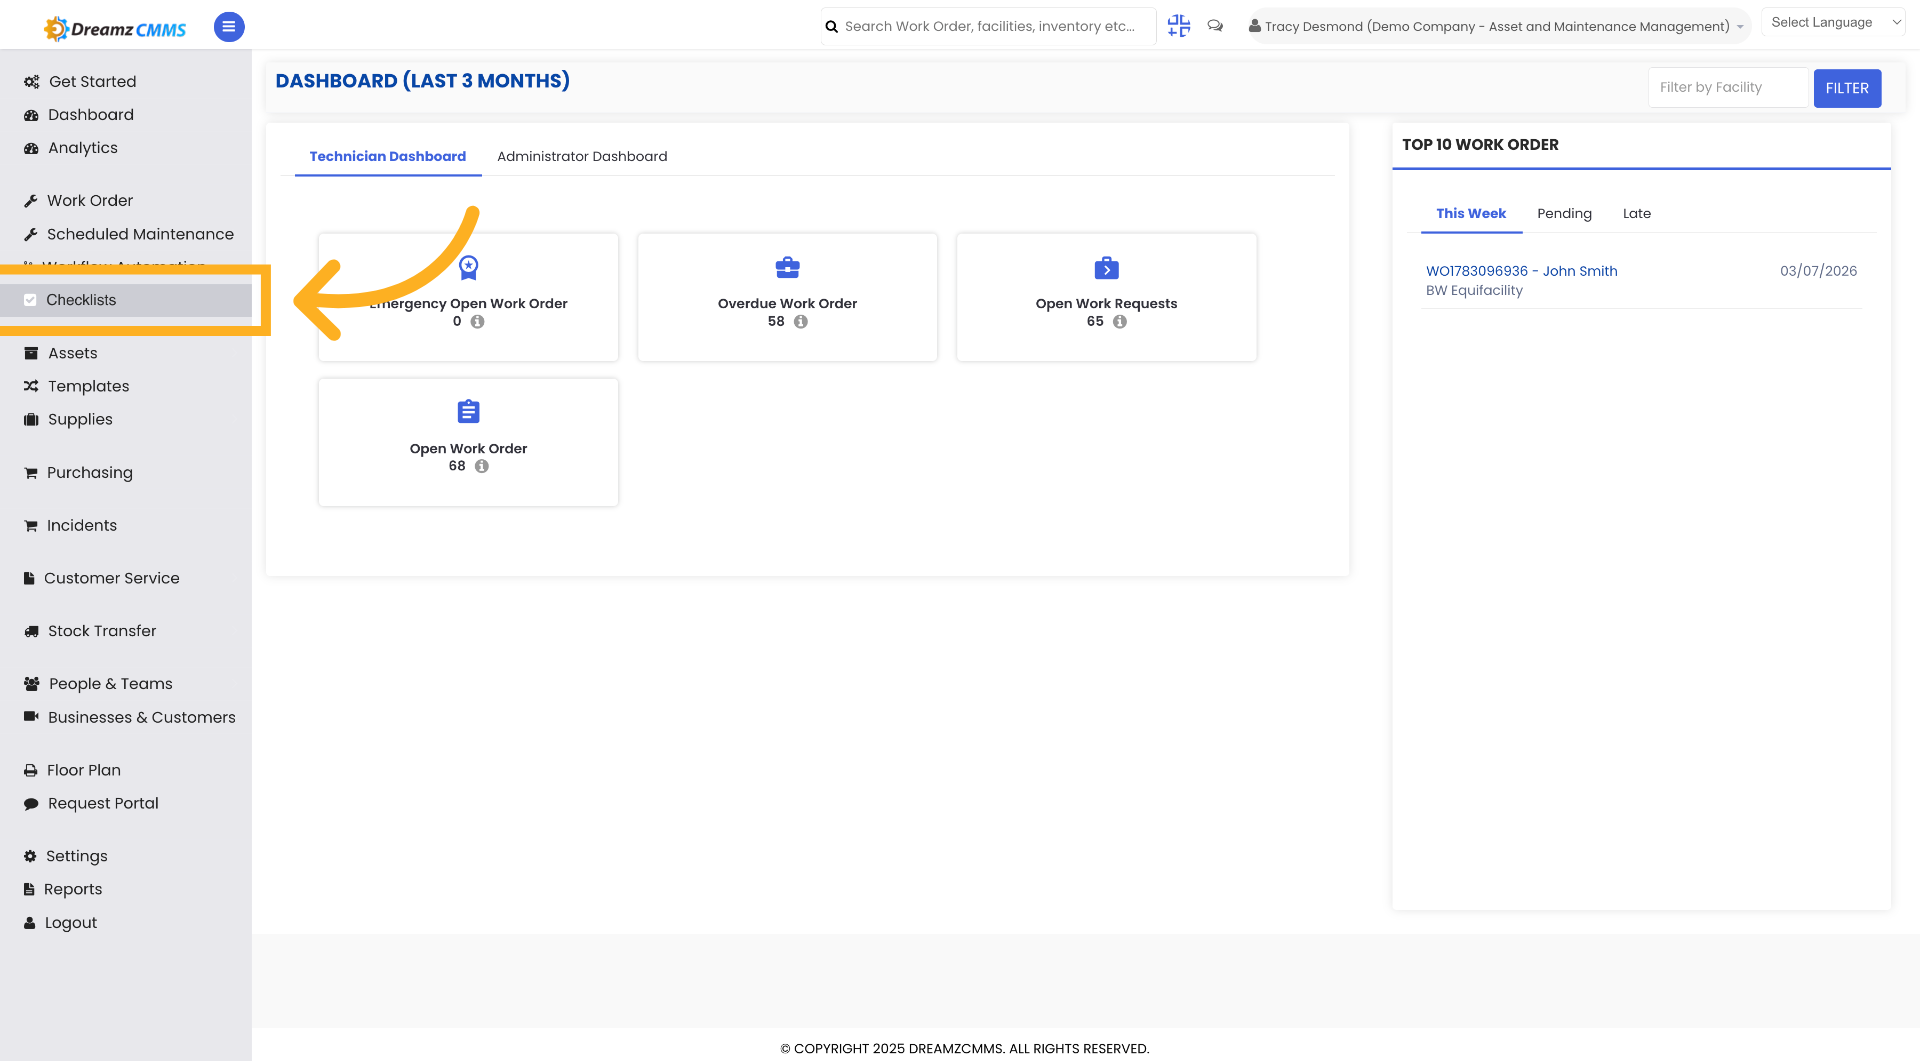Switch to the Technician Dashboard tab

[388, 156]
